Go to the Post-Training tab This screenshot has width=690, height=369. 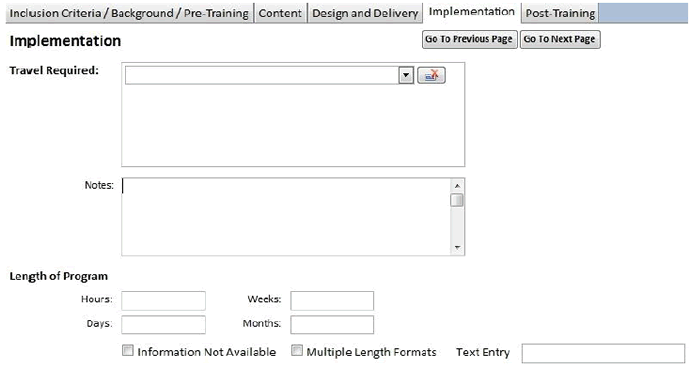[560, 13]
